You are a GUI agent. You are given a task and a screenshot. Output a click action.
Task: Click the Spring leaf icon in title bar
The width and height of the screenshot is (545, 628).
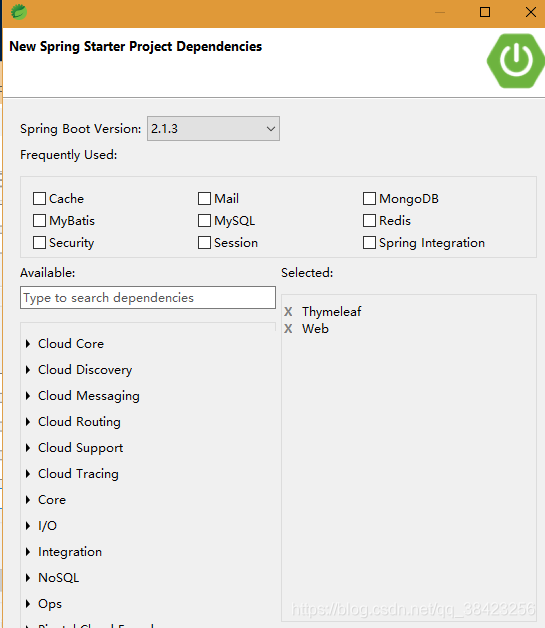[x=18, y=12]
